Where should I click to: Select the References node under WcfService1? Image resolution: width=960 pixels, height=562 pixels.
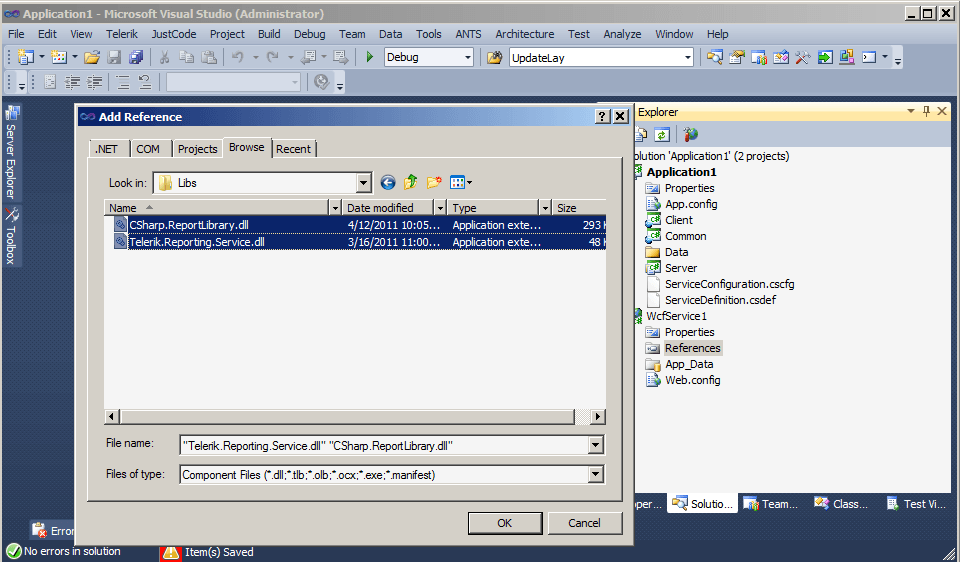point(692,348)
